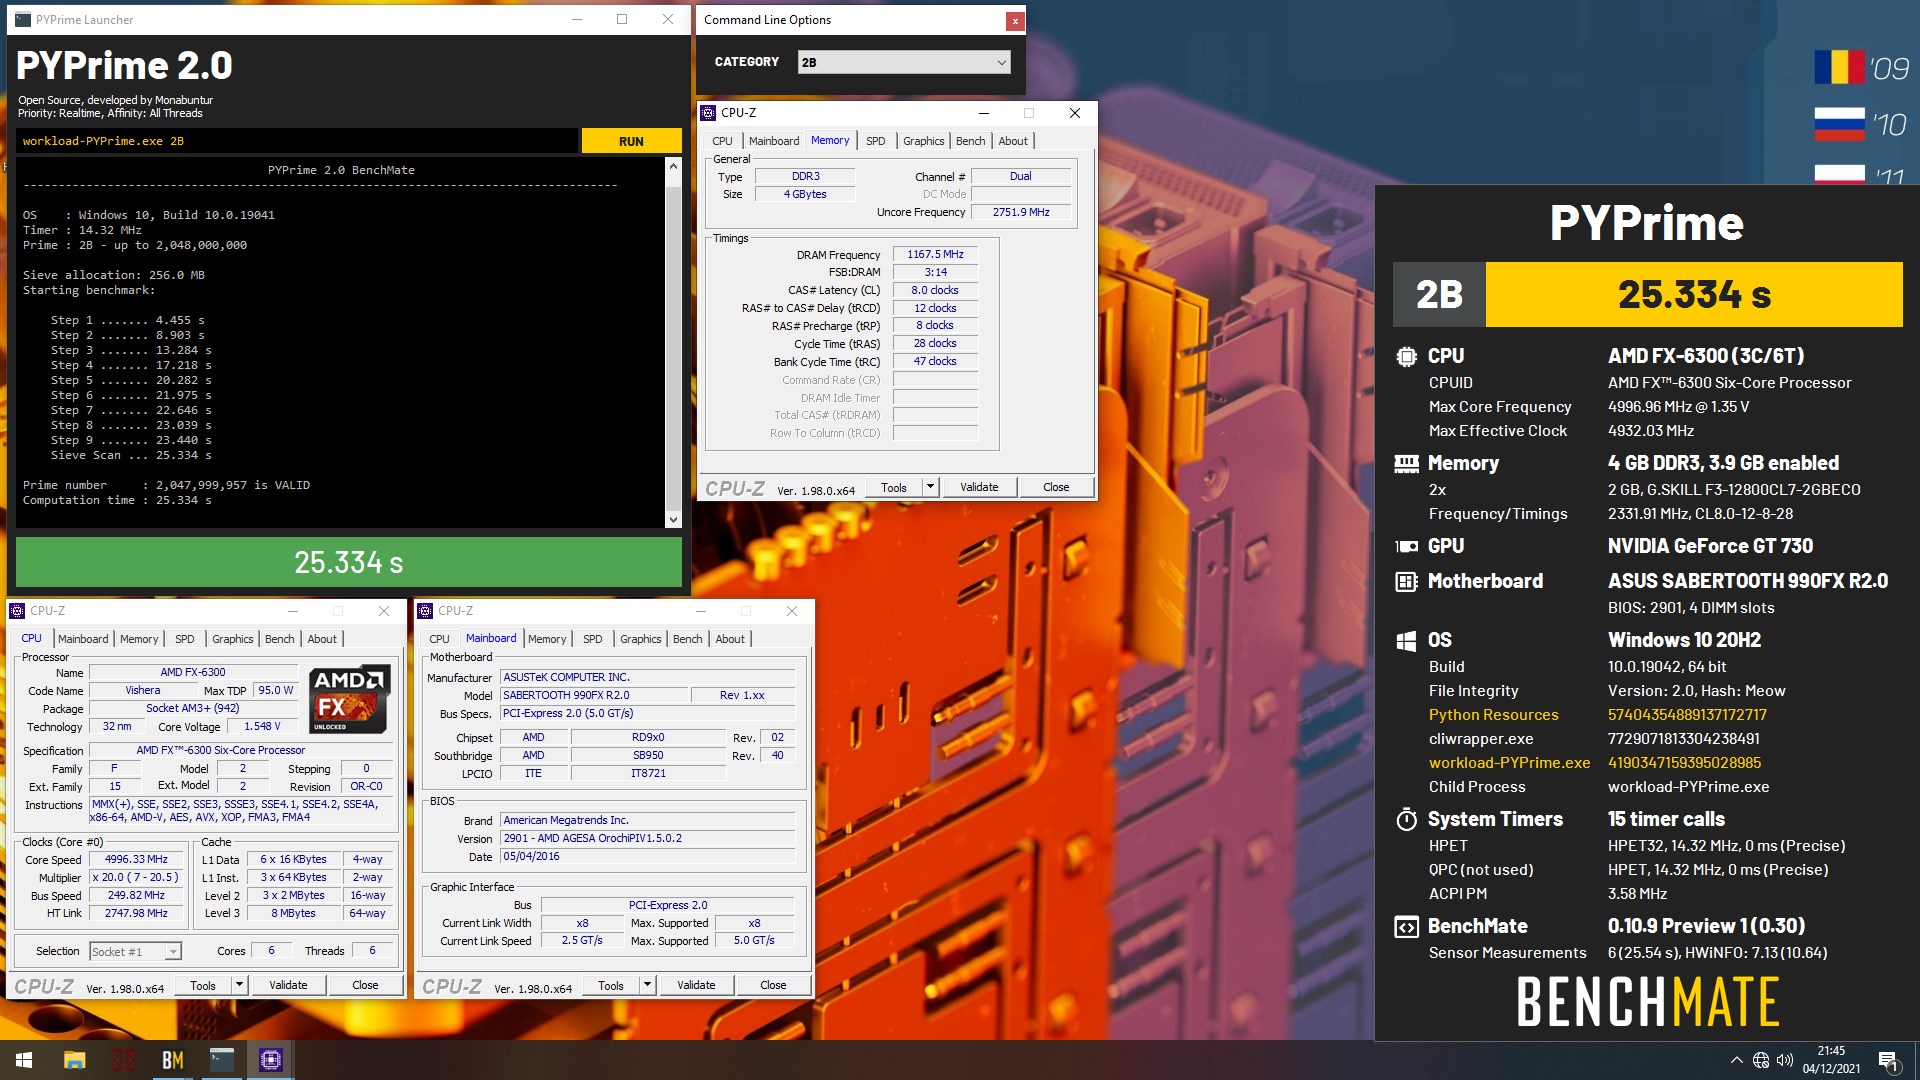1920x1080 pixels.
Task: Click the Core Speed 4996.33 MHz value
Action: click(136, 859)
